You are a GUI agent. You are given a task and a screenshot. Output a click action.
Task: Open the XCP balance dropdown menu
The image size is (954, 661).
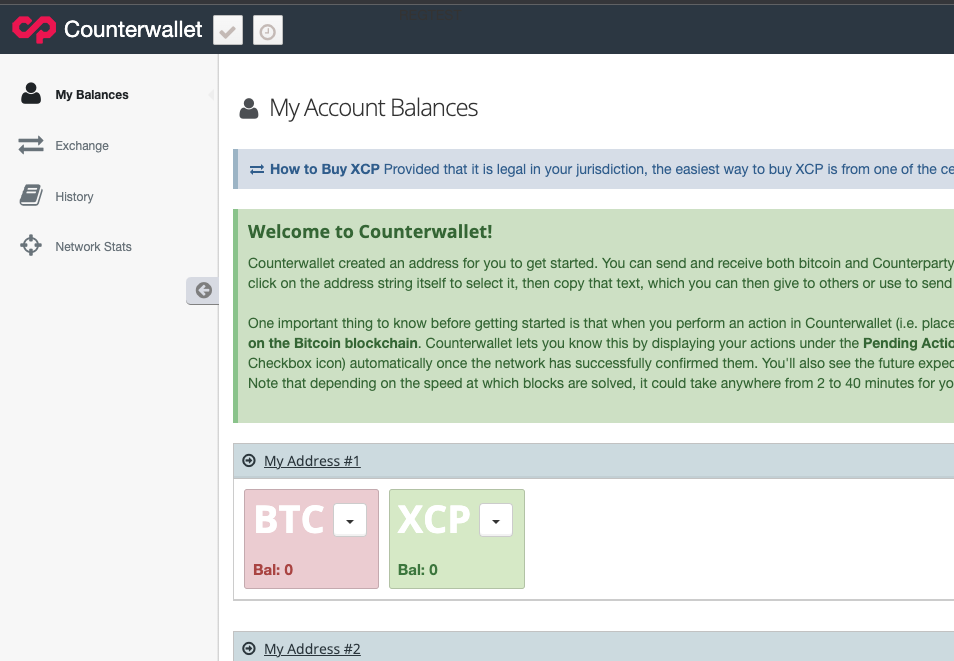point(496,520)
